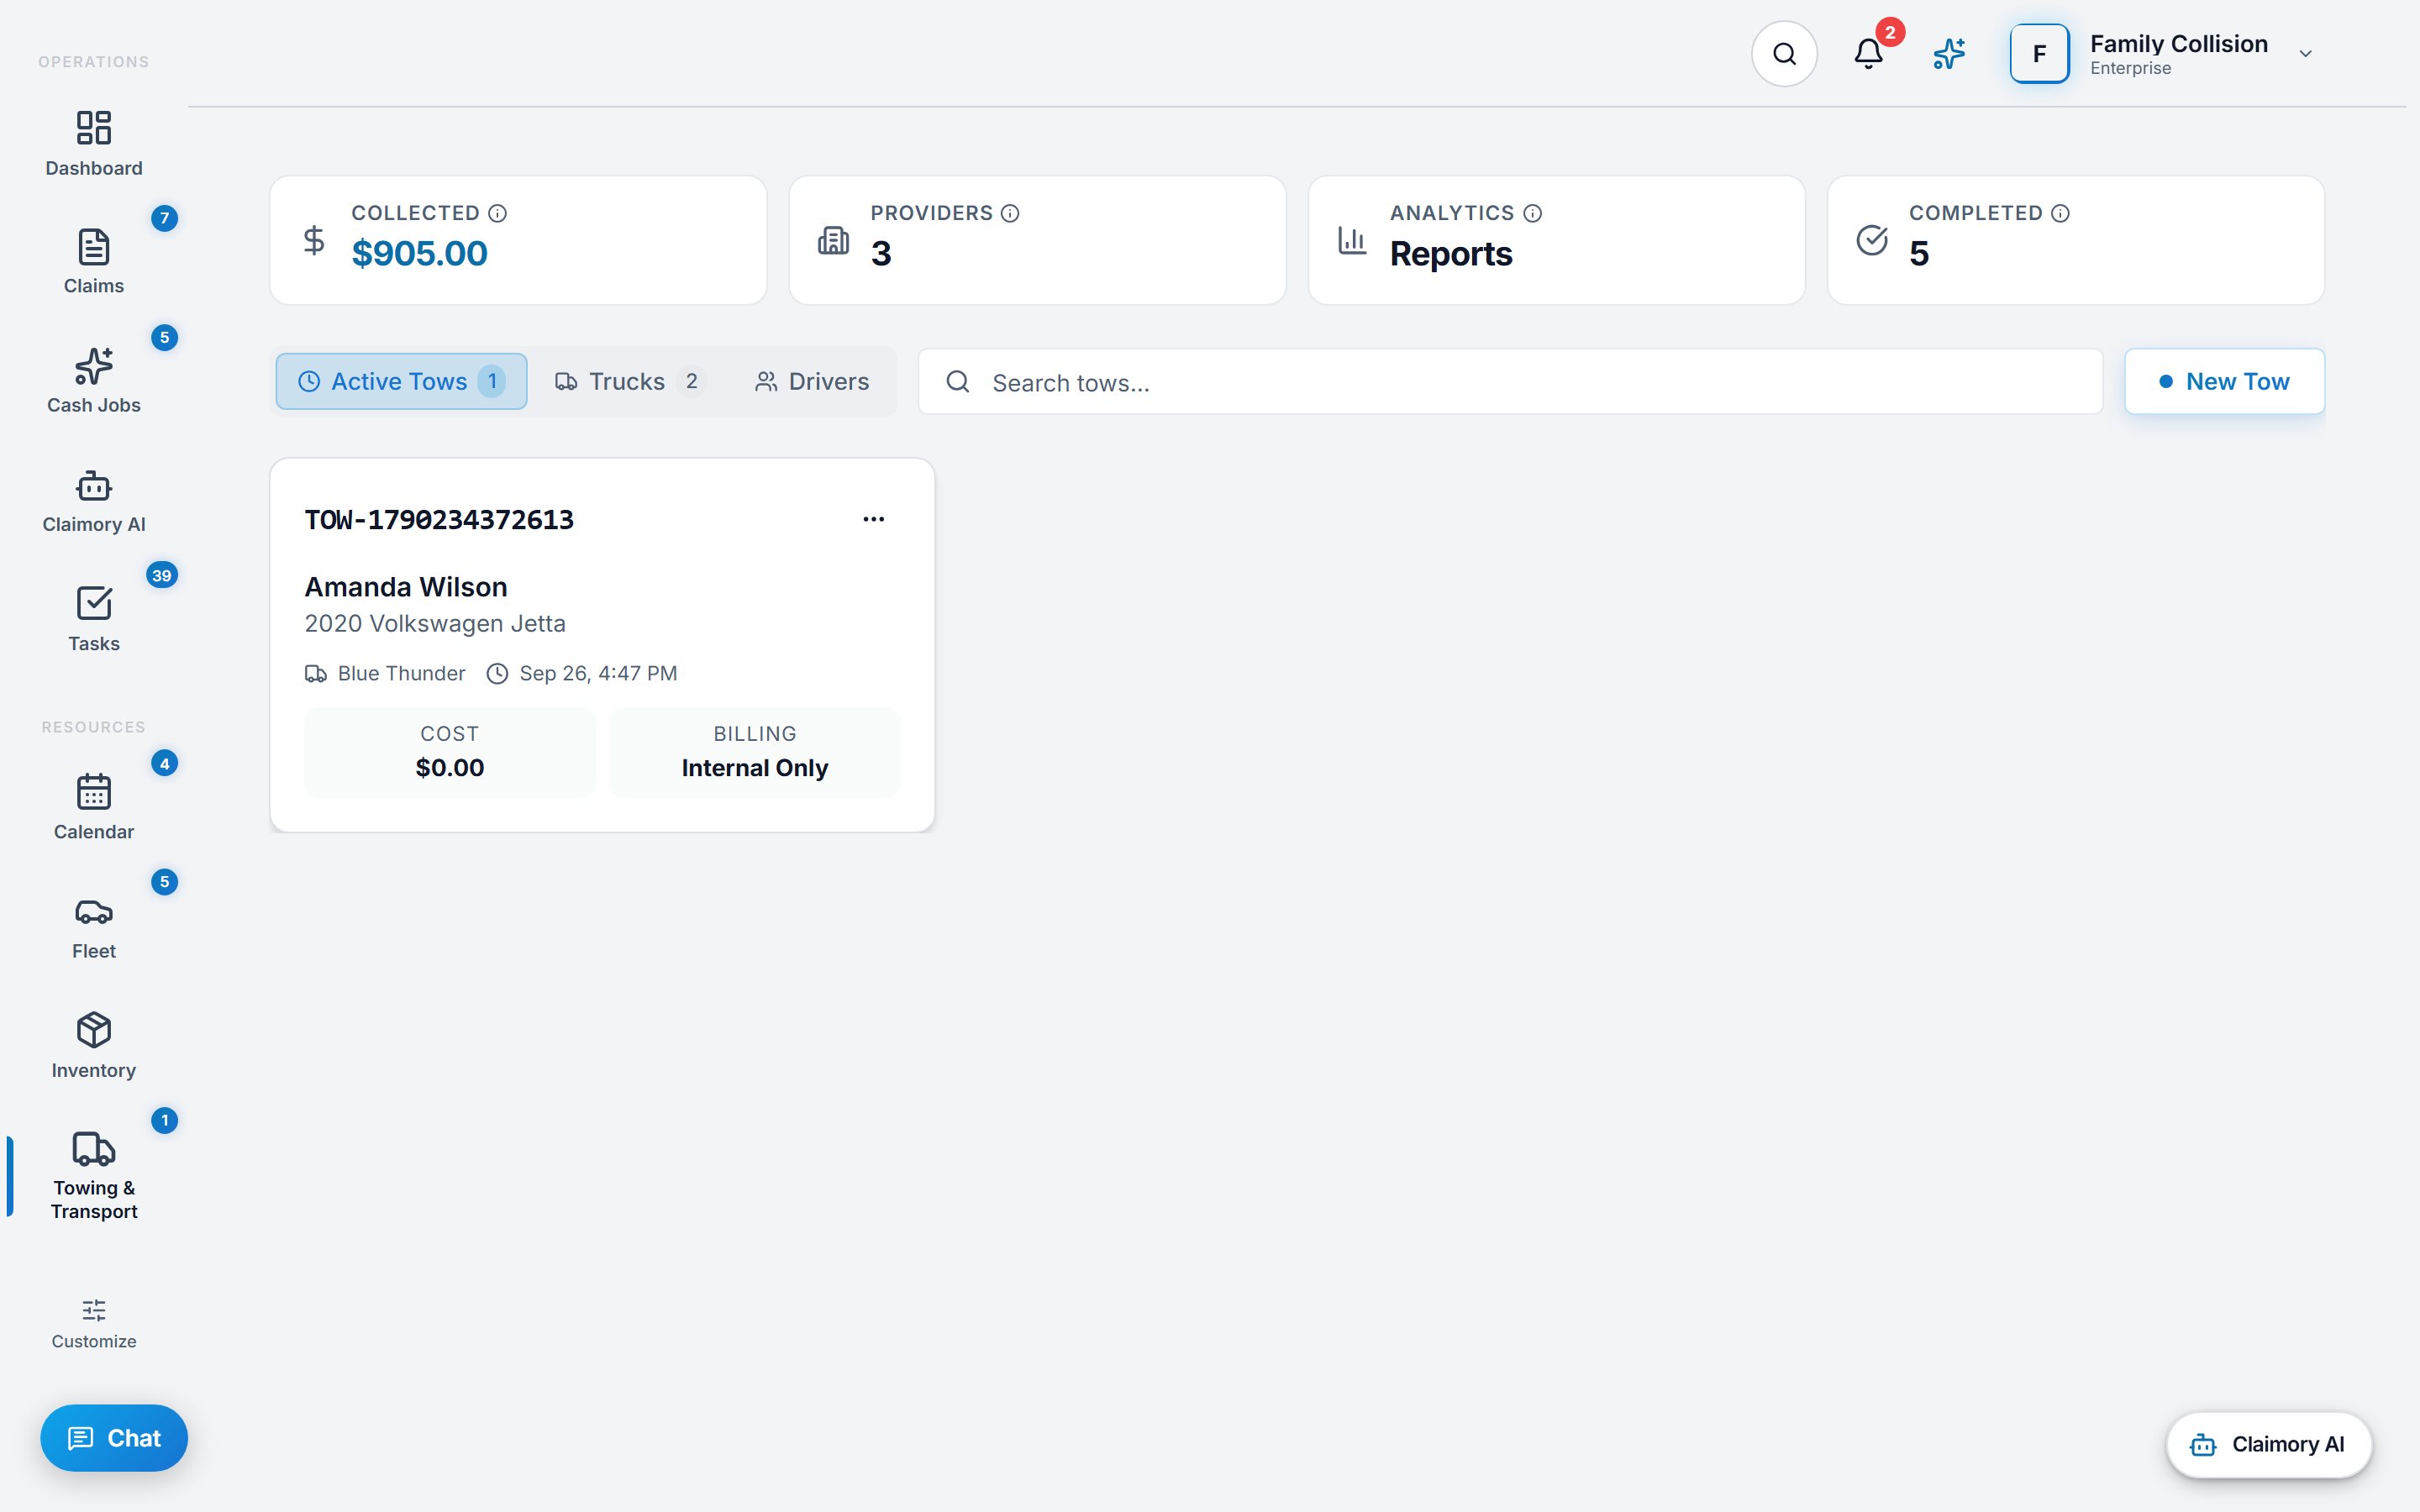This screenshot has height=1512, width=2420.
Task: Click the Search tows input field
Action: click(x=1510, y=381)
